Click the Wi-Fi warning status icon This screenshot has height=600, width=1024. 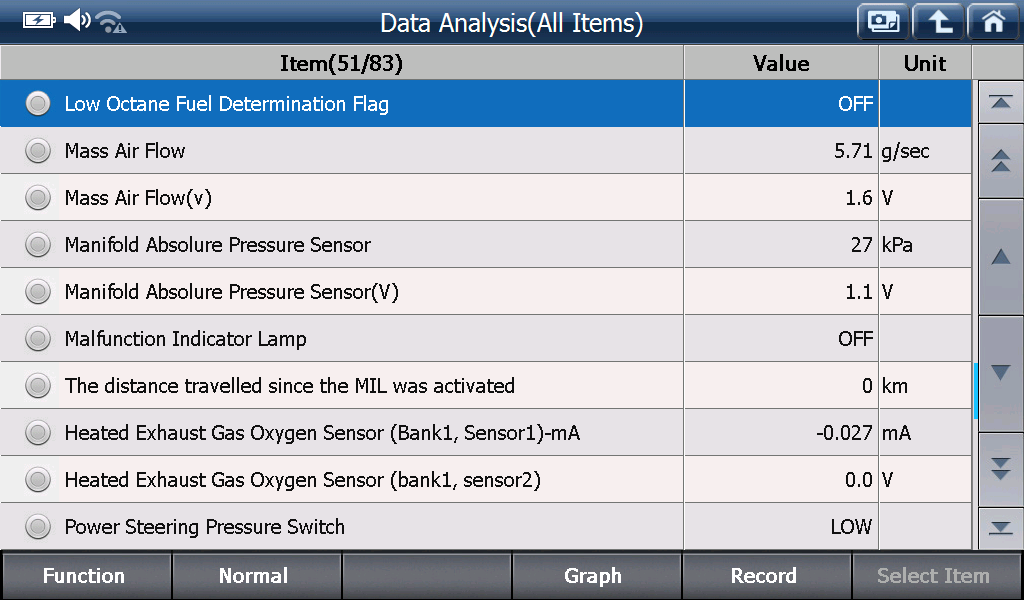coord(111,22)
